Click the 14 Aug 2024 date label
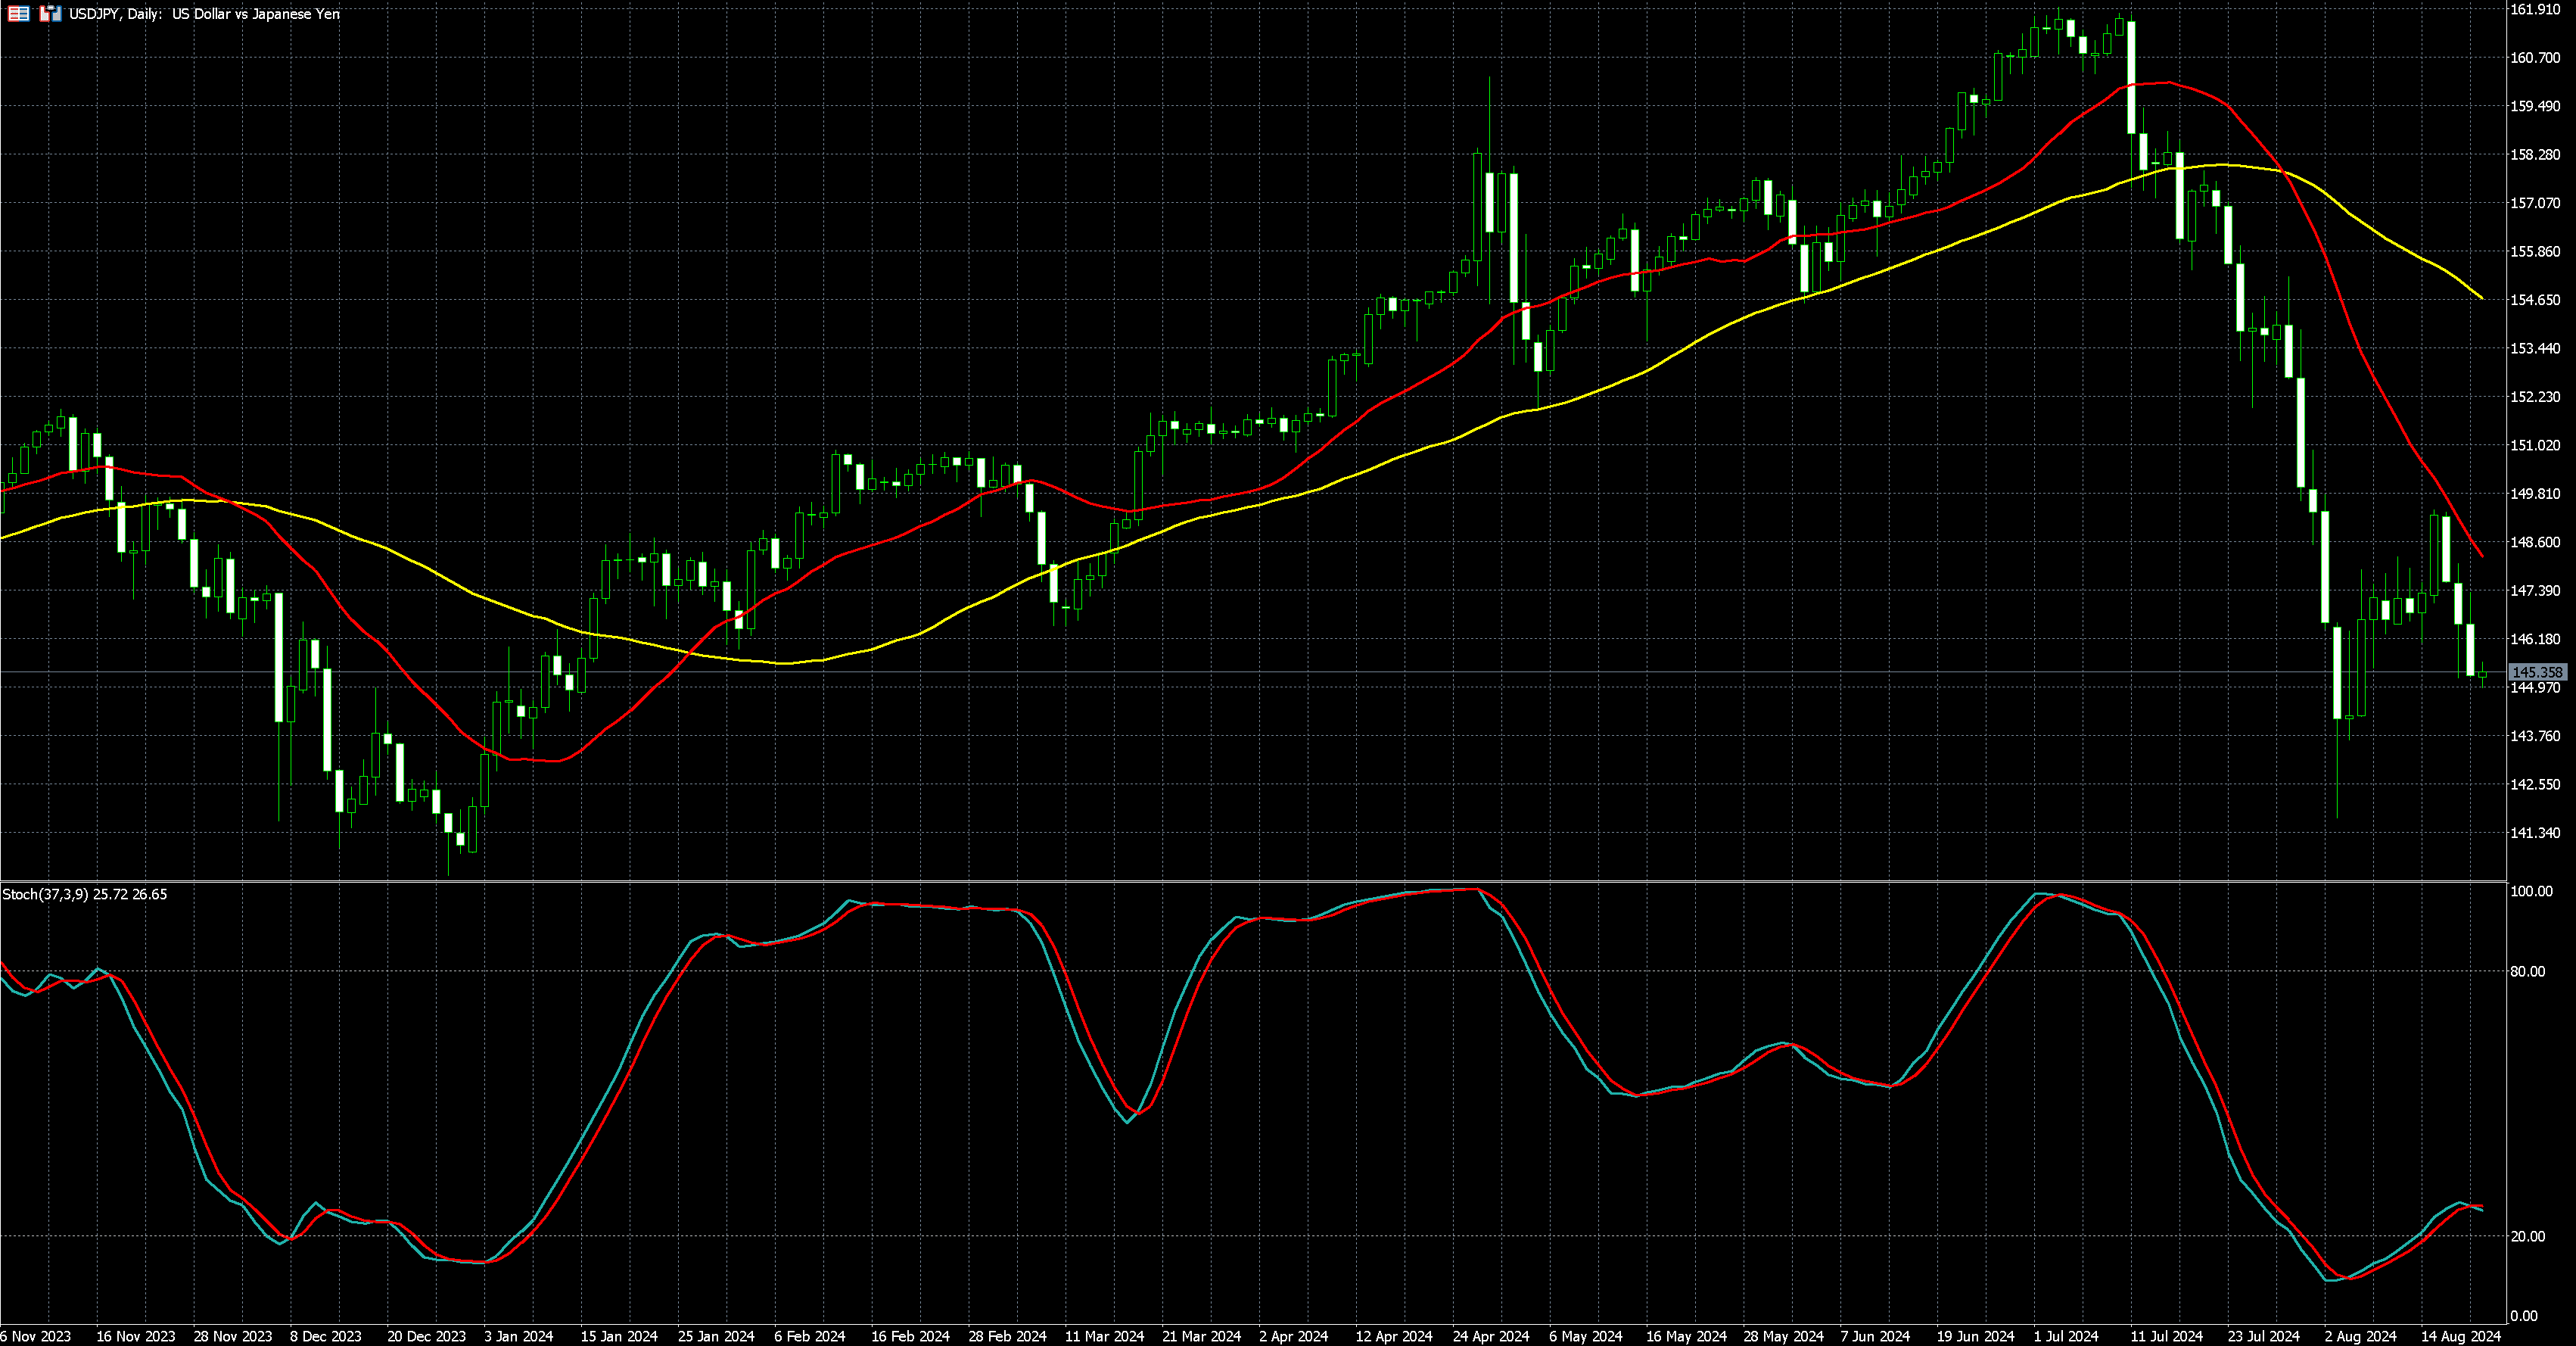2576x1346 pixels. point(2460,1336)
